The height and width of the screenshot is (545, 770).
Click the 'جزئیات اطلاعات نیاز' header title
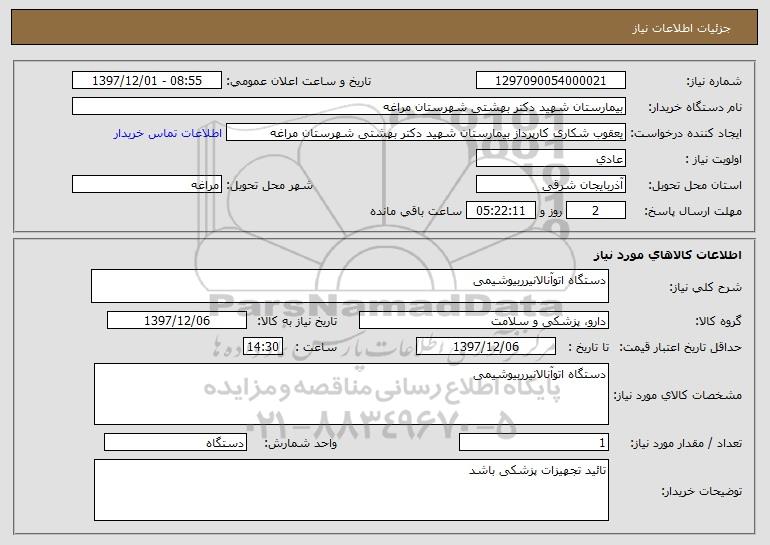click(x=681, y=28)
